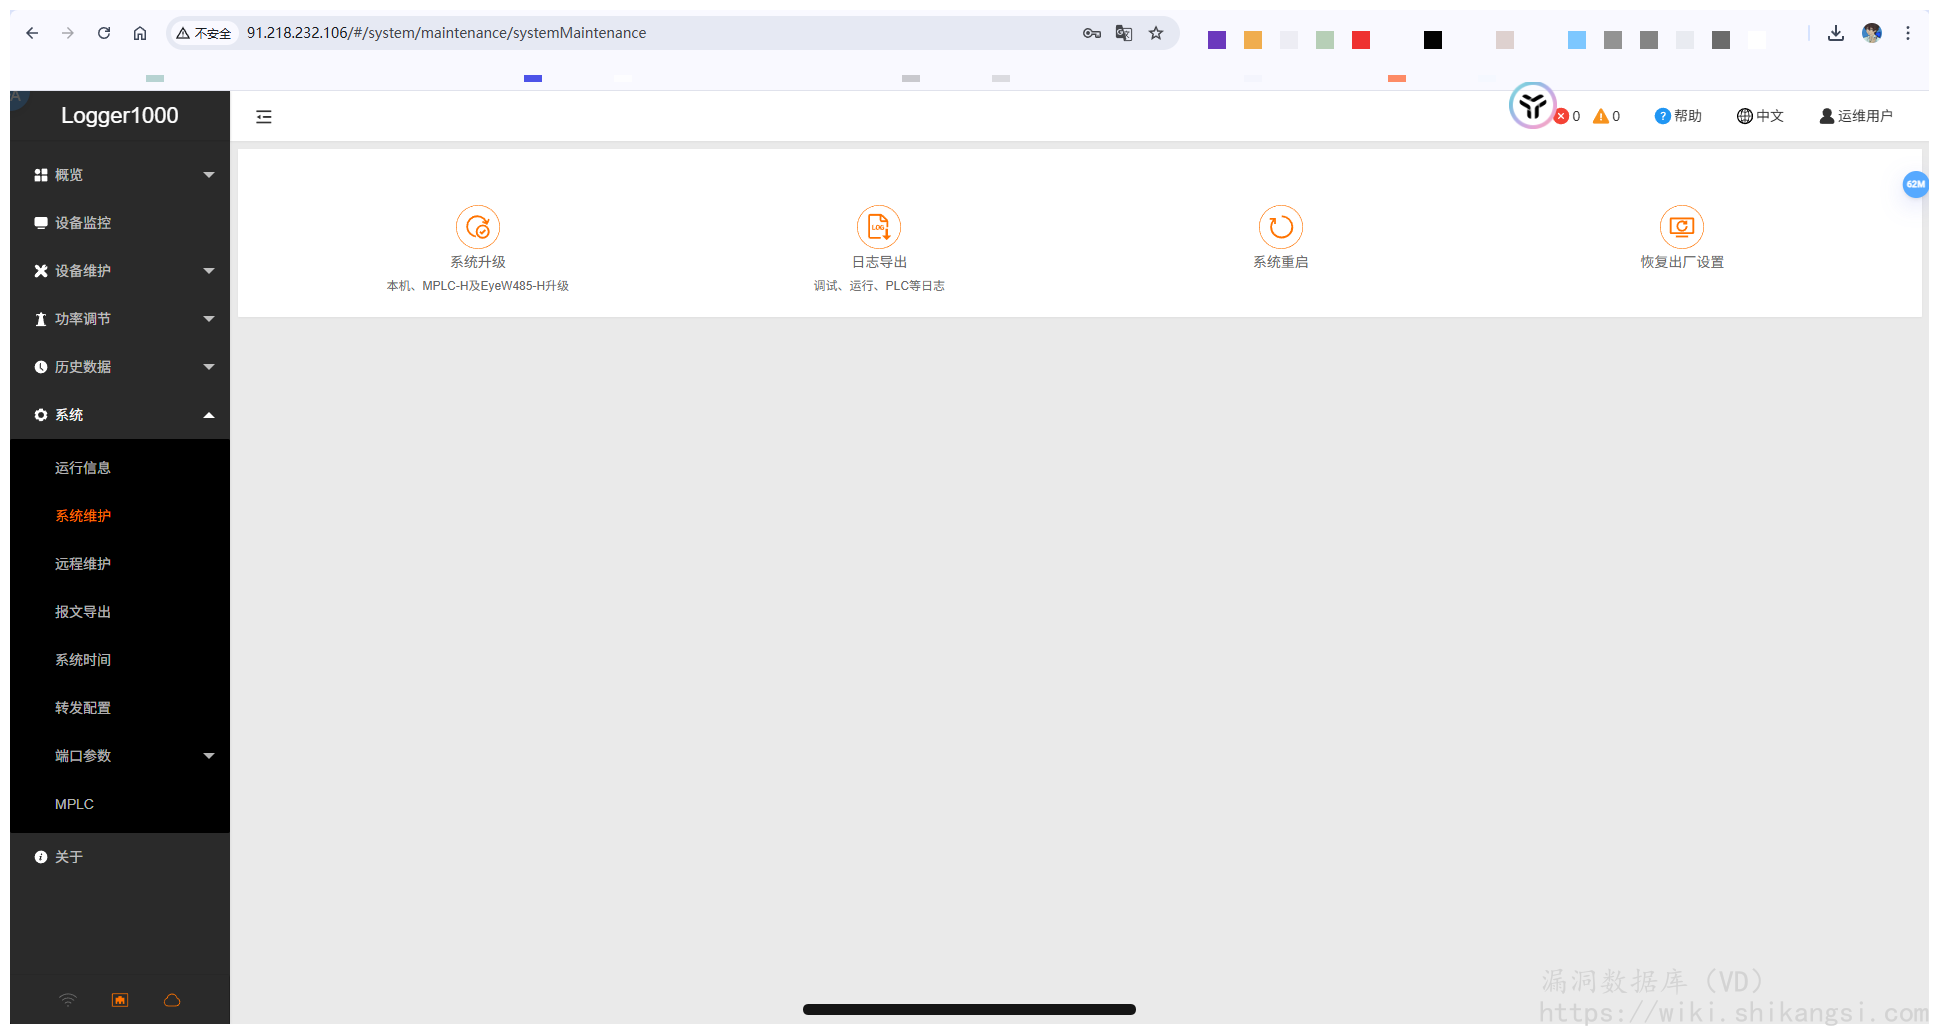The height and width of the screenshot is (1034, 1939).
Task: Open the 中文 language selector
Action: pos(1760,116)
